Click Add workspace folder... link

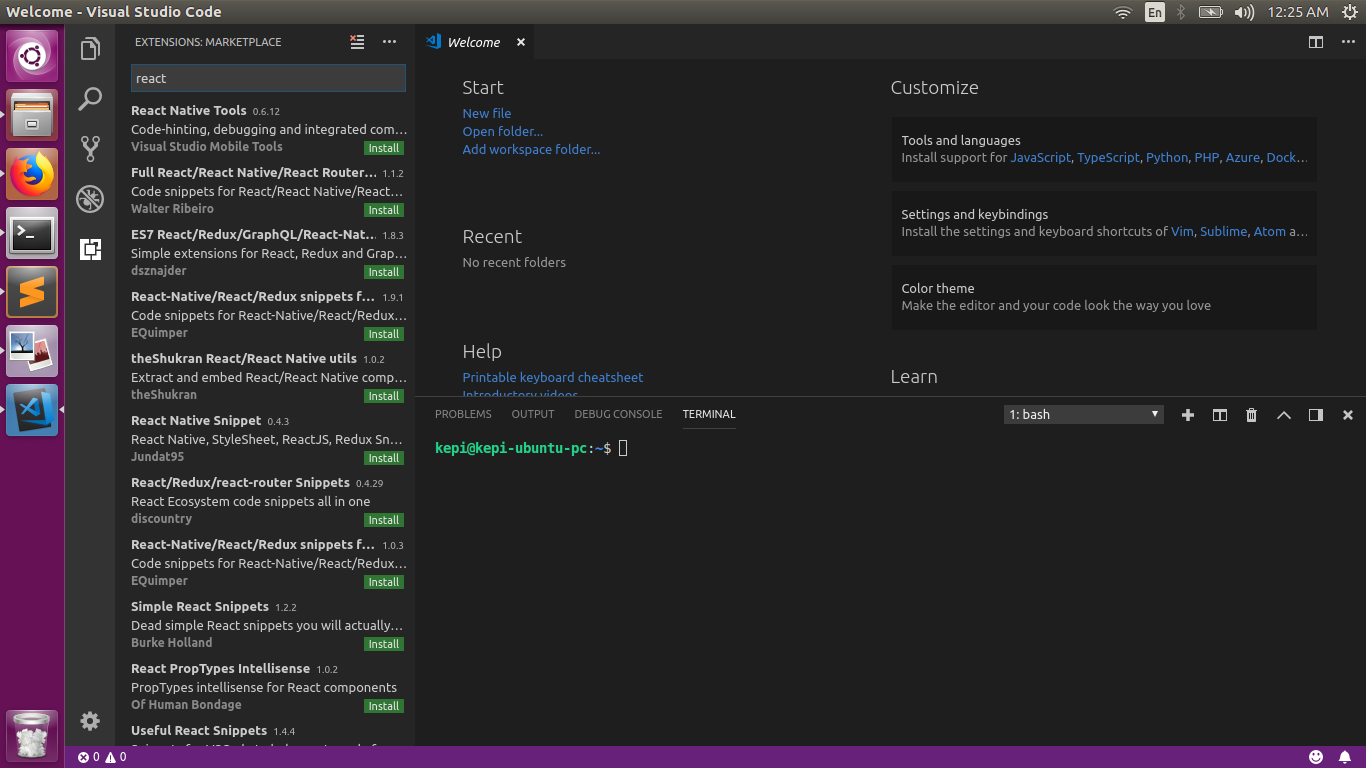point(531,149)
